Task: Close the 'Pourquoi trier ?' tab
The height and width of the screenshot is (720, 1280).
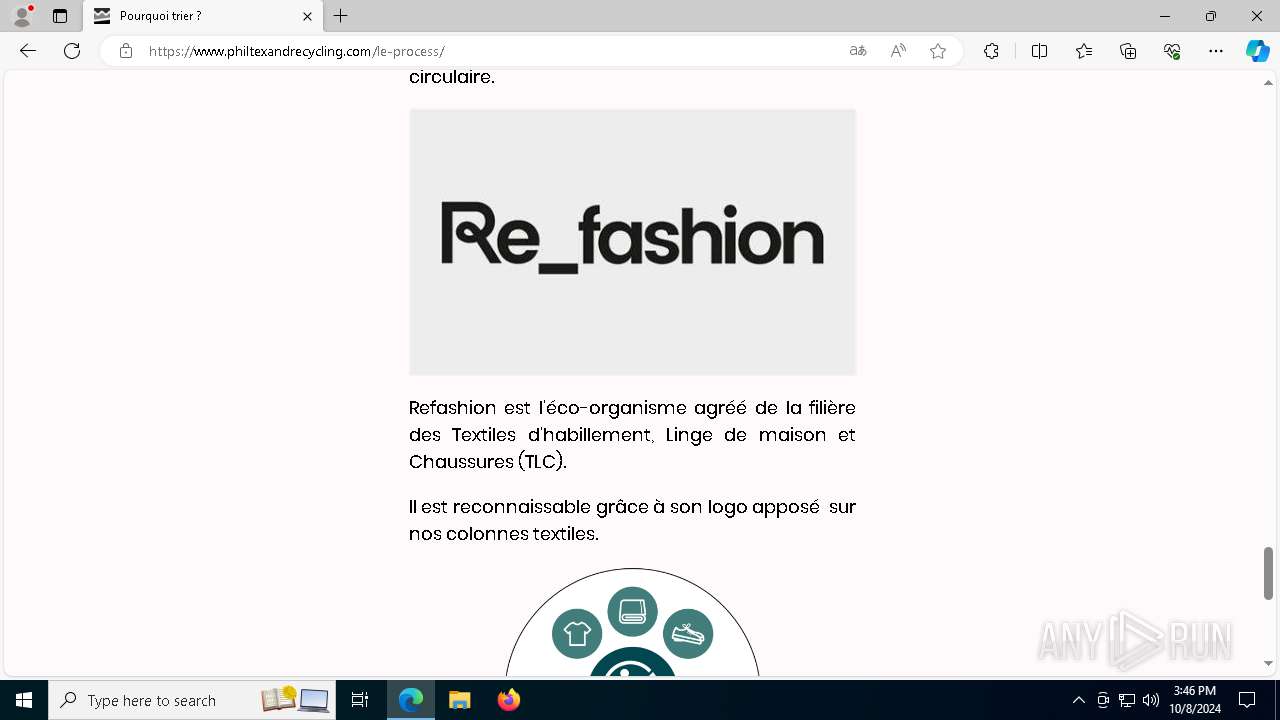Action: (x=307, y=16)
